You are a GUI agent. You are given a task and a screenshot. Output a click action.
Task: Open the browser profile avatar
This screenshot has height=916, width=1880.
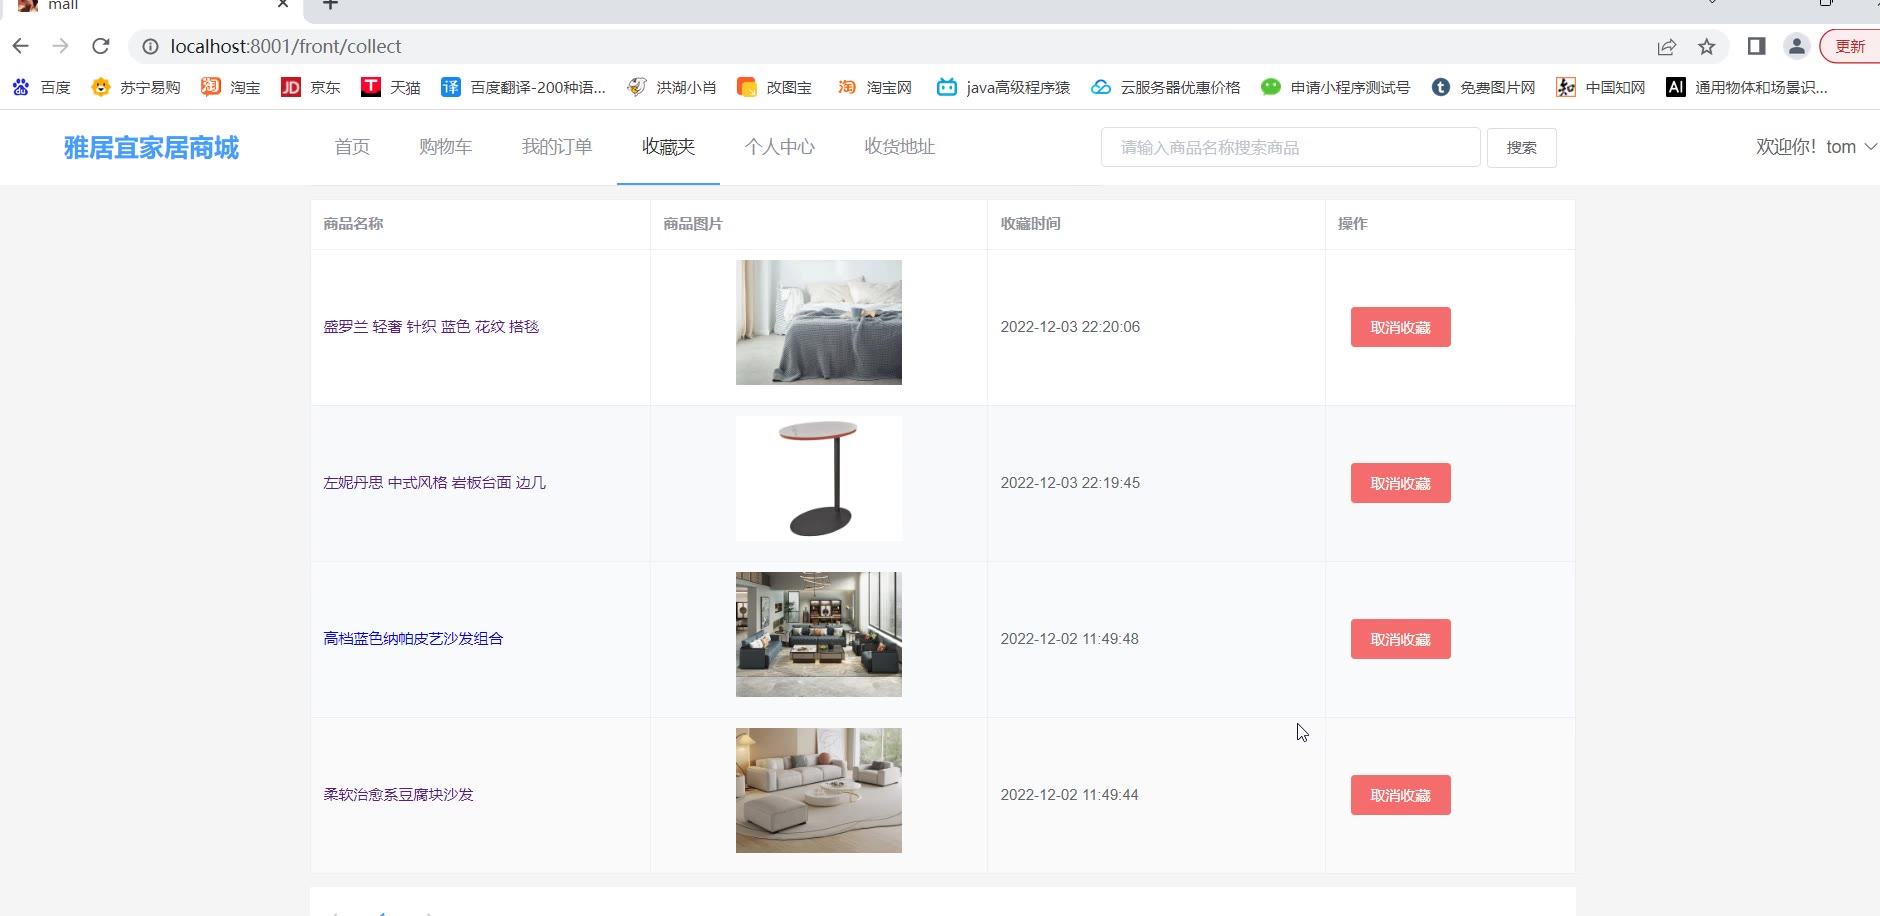pos(1797,46)
